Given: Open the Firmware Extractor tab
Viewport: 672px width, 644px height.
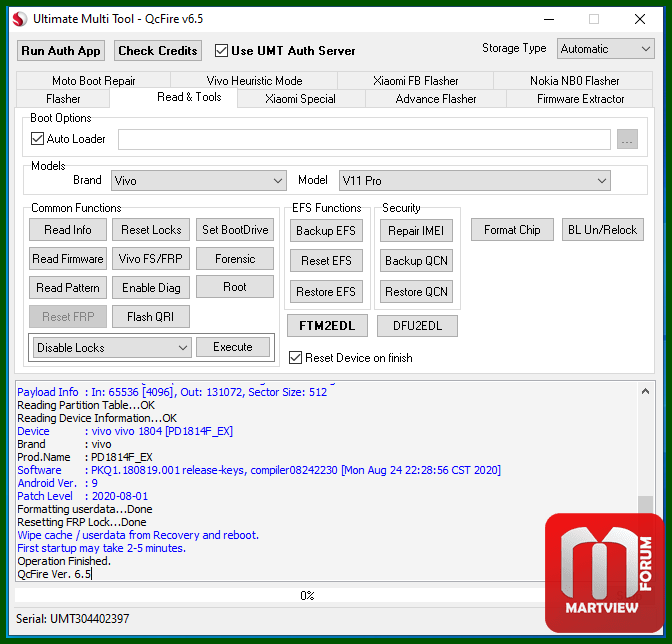Looking at the screenshot, I should [580, 99].
